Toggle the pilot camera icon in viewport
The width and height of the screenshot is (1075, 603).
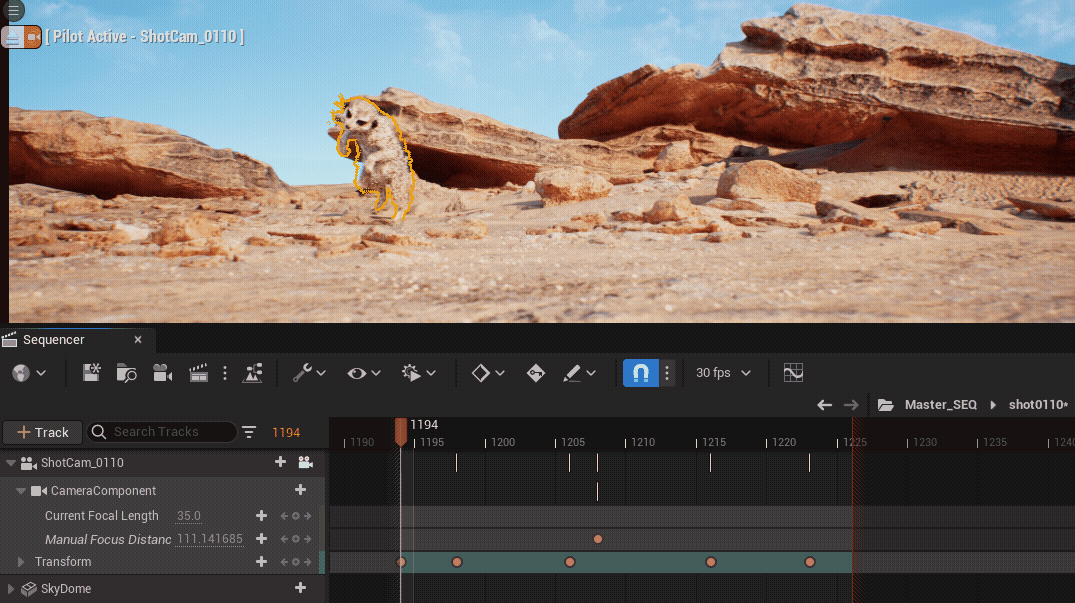click(33, 37)
